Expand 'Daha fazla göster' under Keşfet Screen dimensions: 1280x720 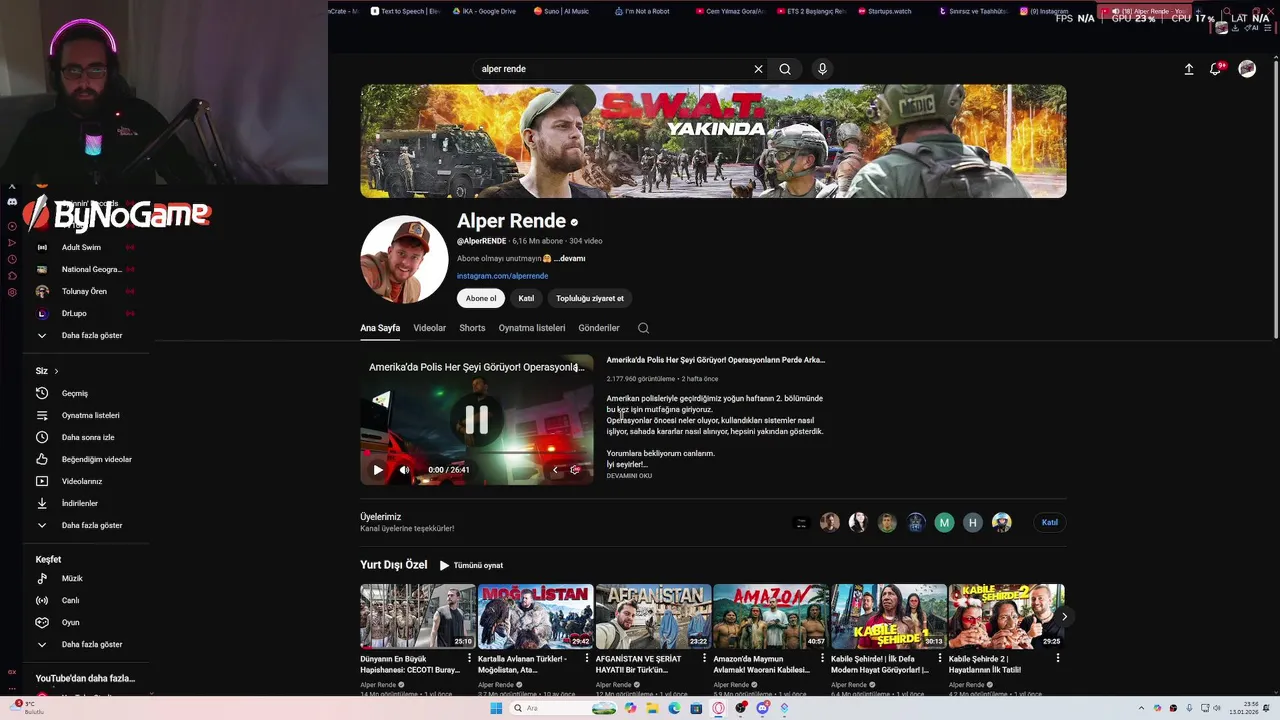[x=88, y=644]
